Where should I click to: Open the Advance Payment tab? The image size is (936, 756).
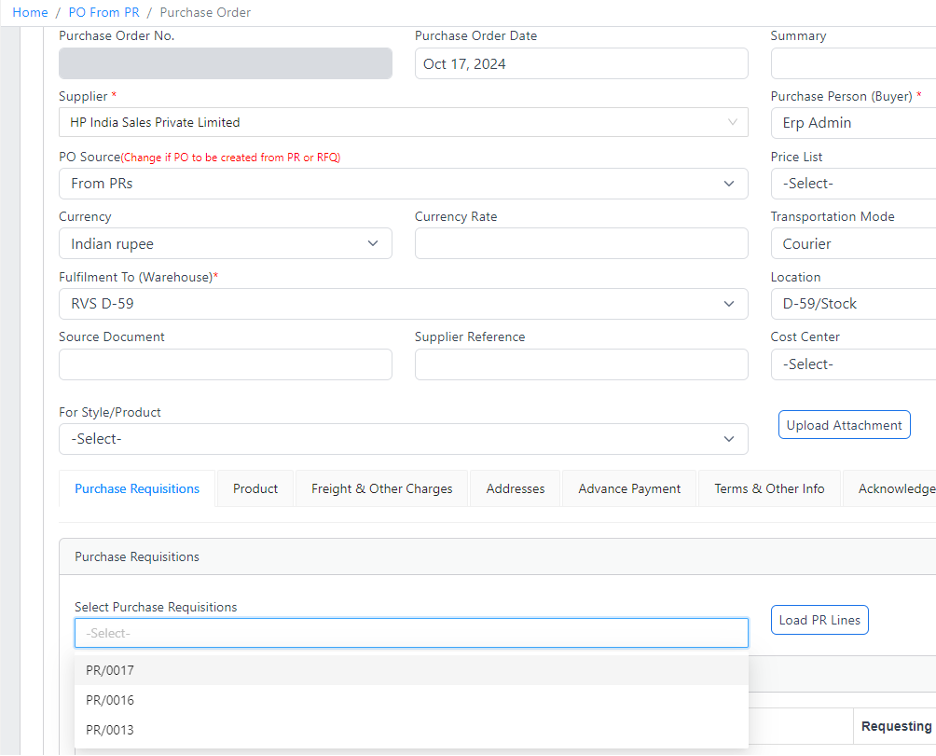pos(629,489)
